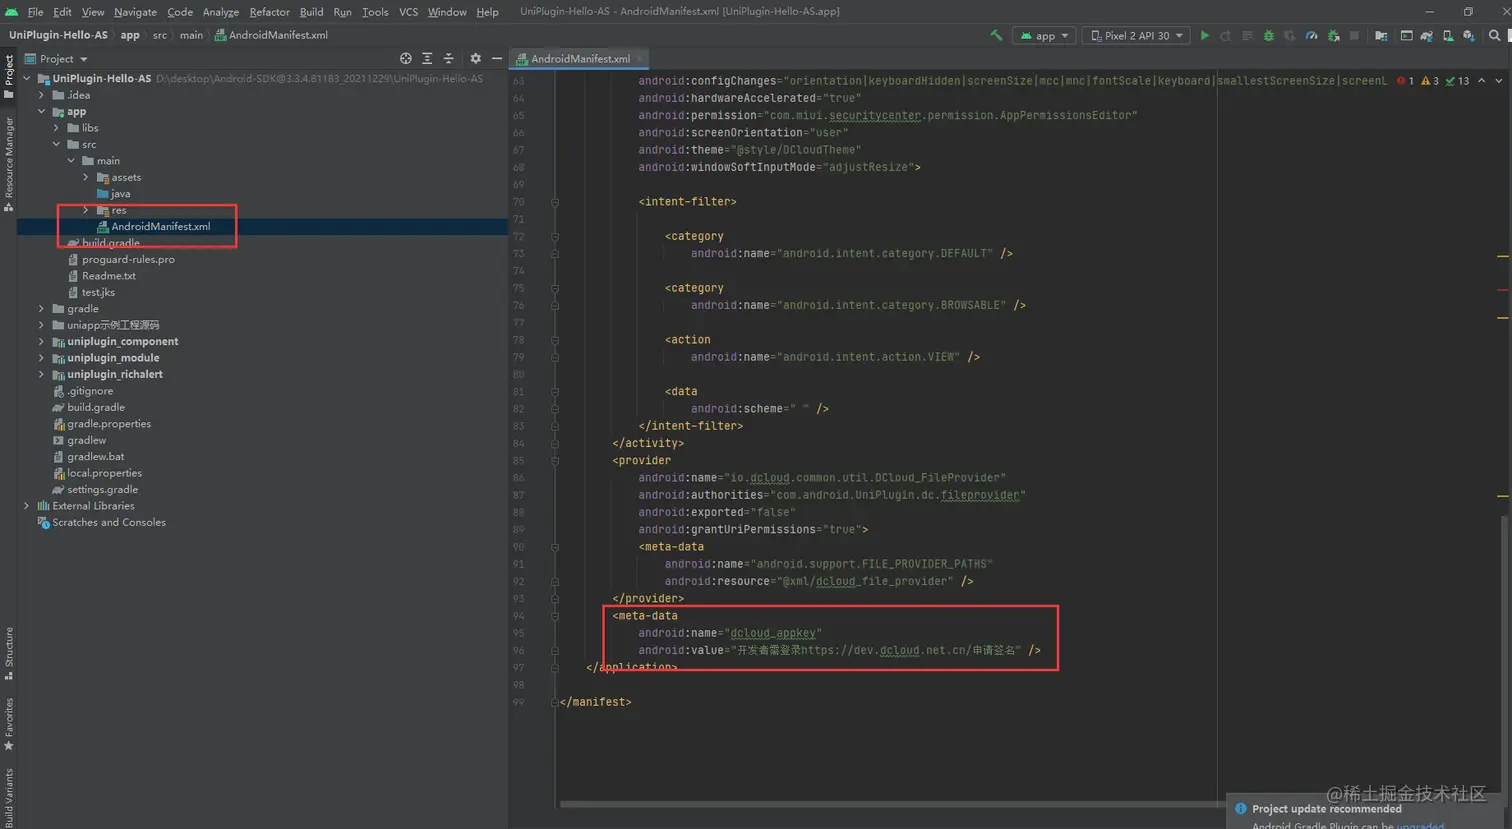Image resolution: width=1512 pixels, height=829 pixels.
Task: Go to next highlighted problem arrow
Action: tap(1498, 81)
